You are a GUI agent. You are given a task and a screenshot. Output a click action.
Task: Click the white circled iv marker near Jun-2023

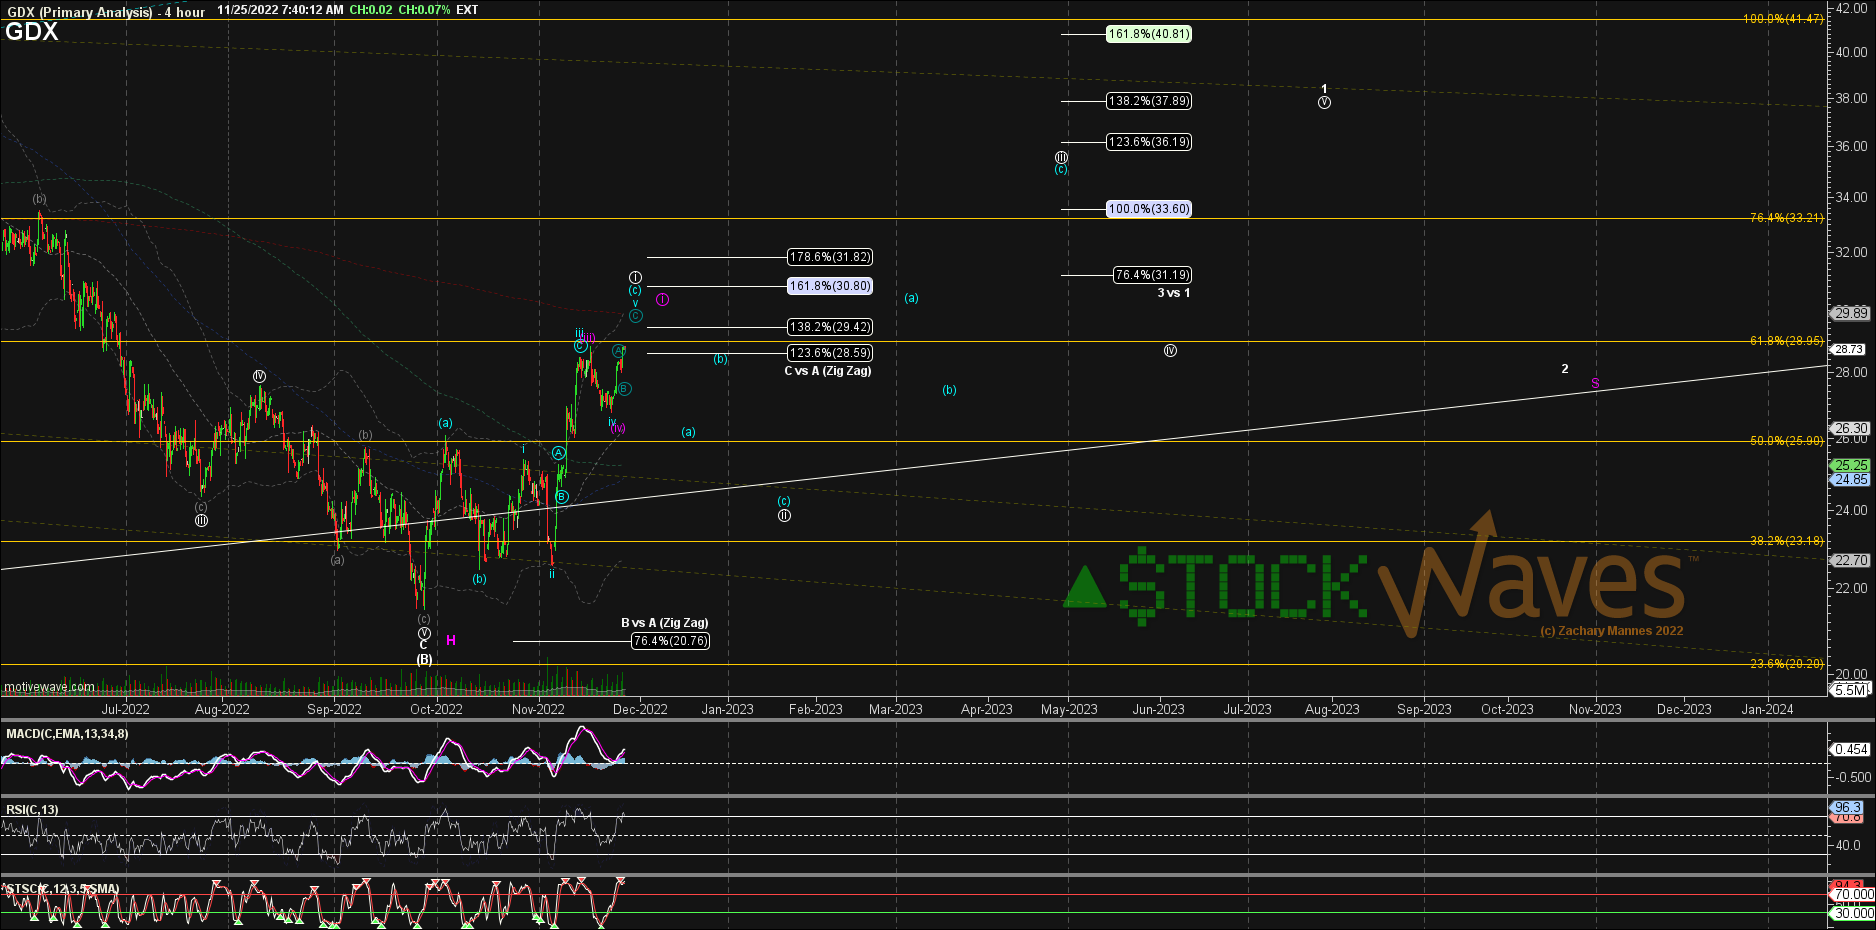pos(1170,351)
